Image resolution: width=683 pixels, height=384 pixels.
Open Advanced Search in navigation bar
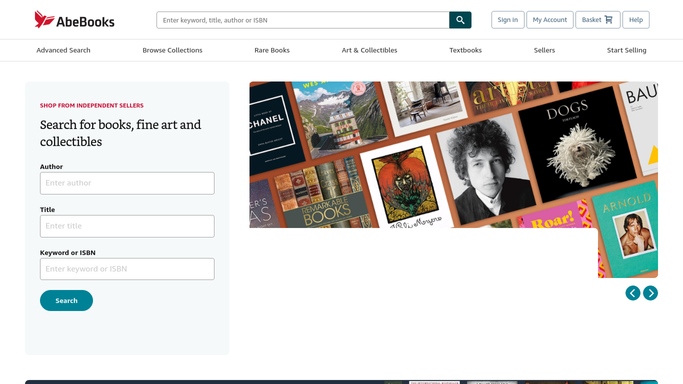64,51
